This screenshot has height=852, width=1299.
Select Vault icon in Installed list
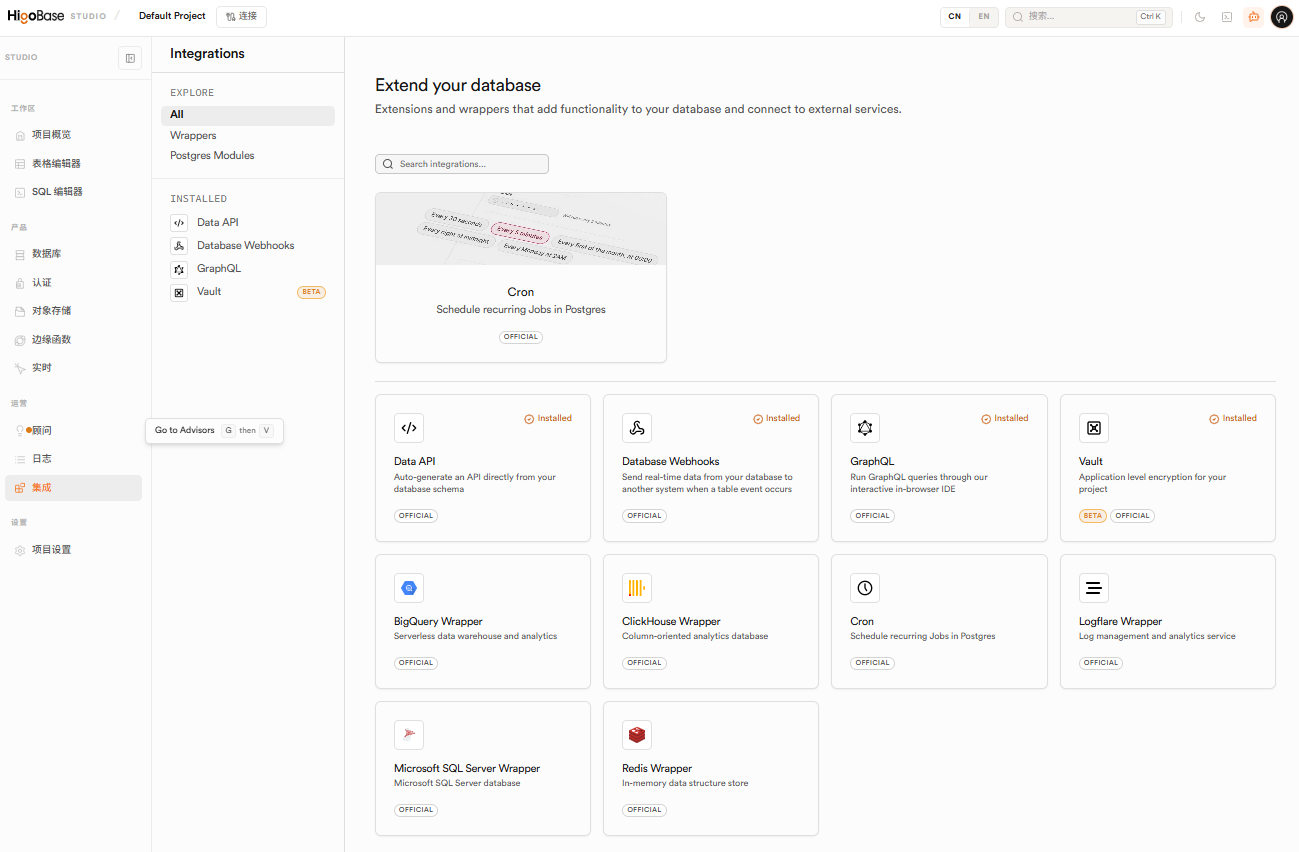click(x=179, y=293)
